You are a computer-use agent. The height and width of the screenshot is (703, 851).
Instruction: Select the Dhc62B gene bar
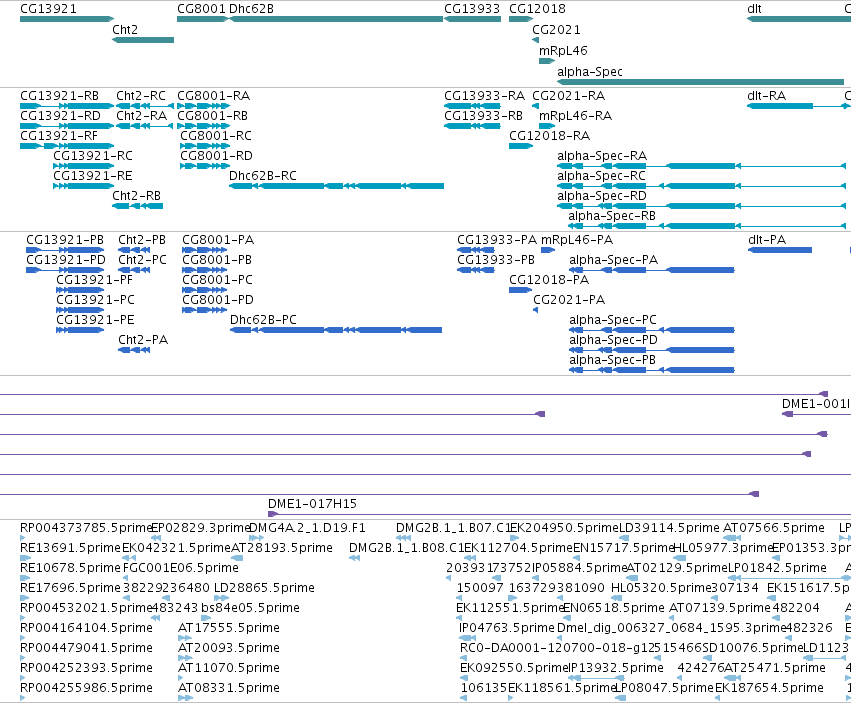click(x=336, y=19)
